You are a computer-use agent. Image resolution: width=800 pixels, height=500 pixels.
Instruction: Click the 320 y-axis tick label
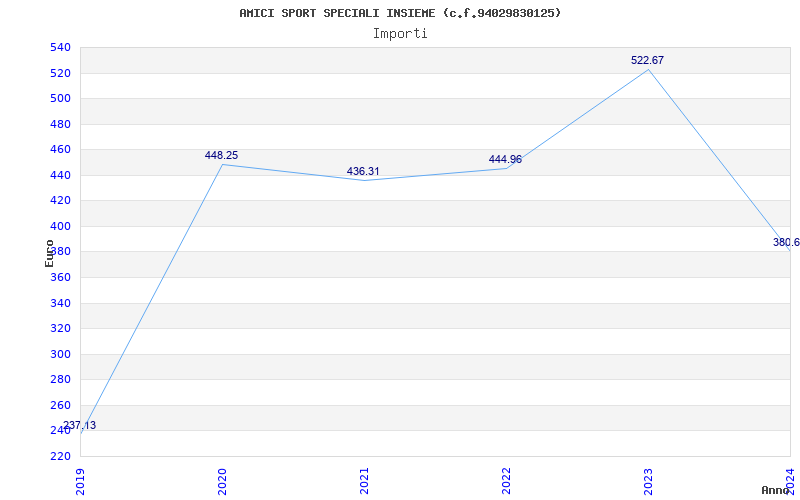[60, 329]
